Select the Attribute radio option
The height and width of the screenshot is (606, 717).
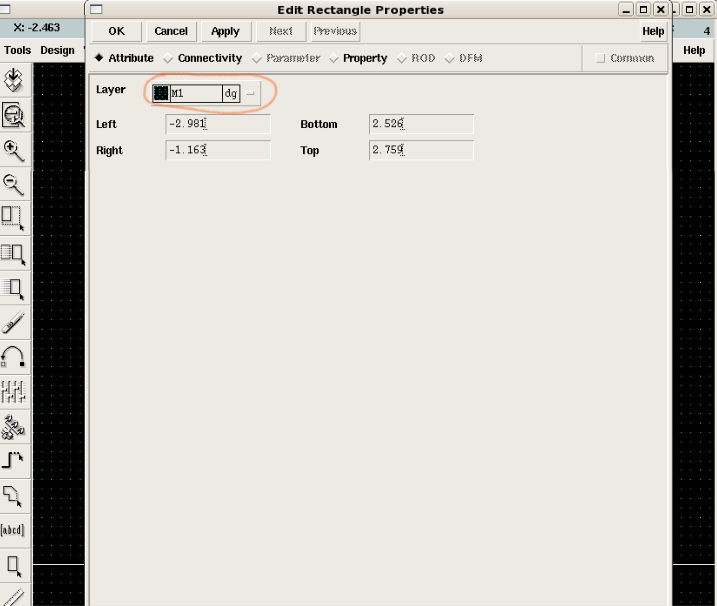coord(124,58)
